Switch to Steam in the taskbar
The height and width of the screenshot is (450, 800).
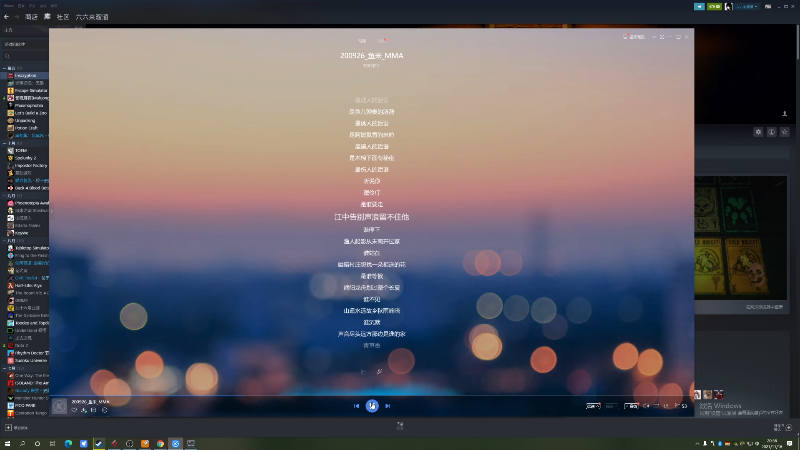point(99,444)
